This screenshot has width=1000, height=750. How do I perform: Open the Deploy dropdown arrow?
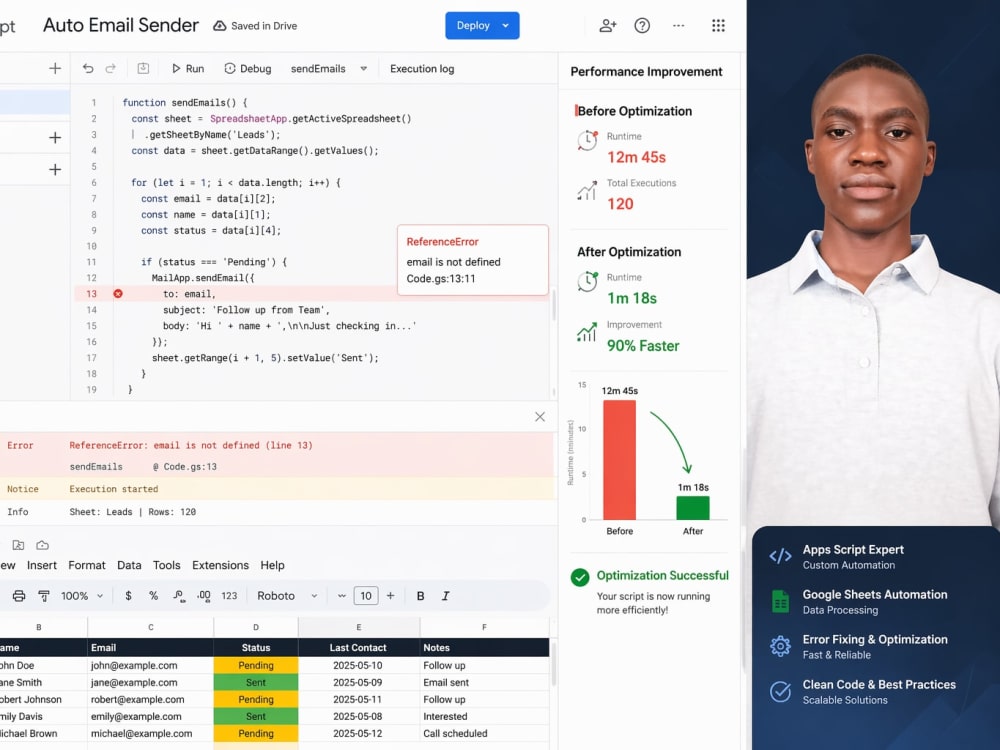pyautogui.click(x=506, y=26)
